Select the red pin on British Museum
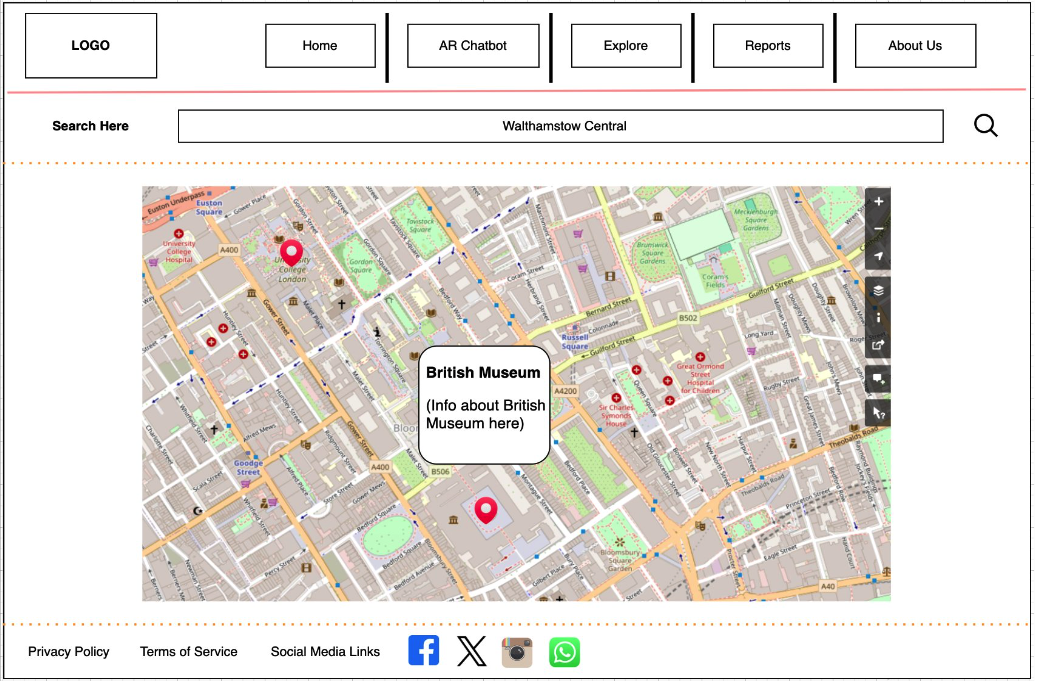The width and height of the screenshot is (1038, 684). (x=486, y=510)
